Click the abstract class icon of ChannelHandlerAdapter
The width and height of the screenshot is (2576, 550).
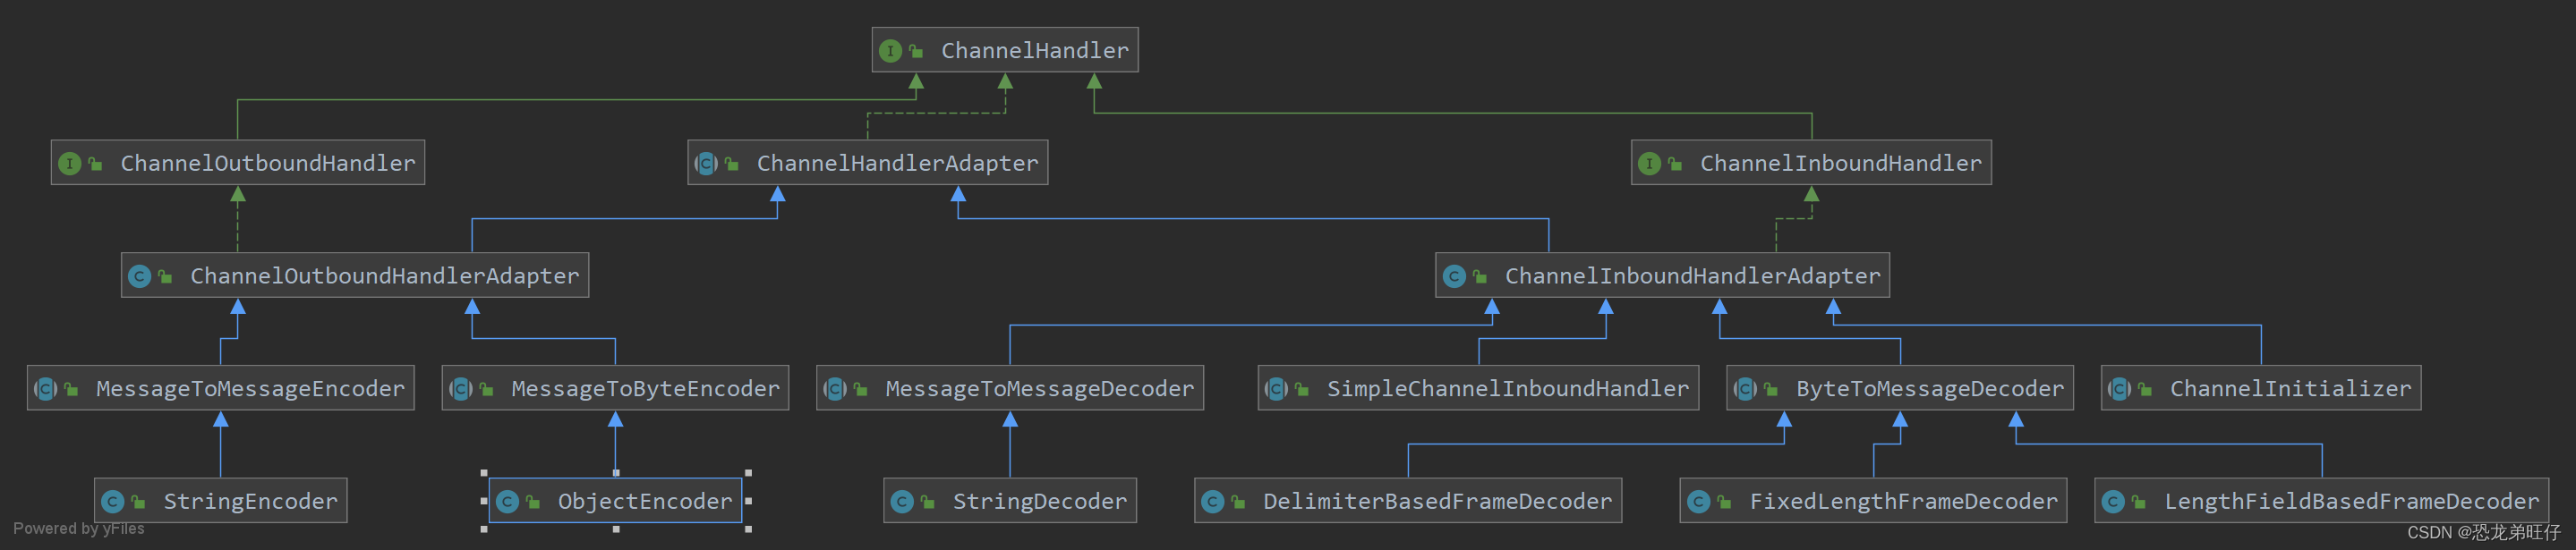tap(706, 164)
